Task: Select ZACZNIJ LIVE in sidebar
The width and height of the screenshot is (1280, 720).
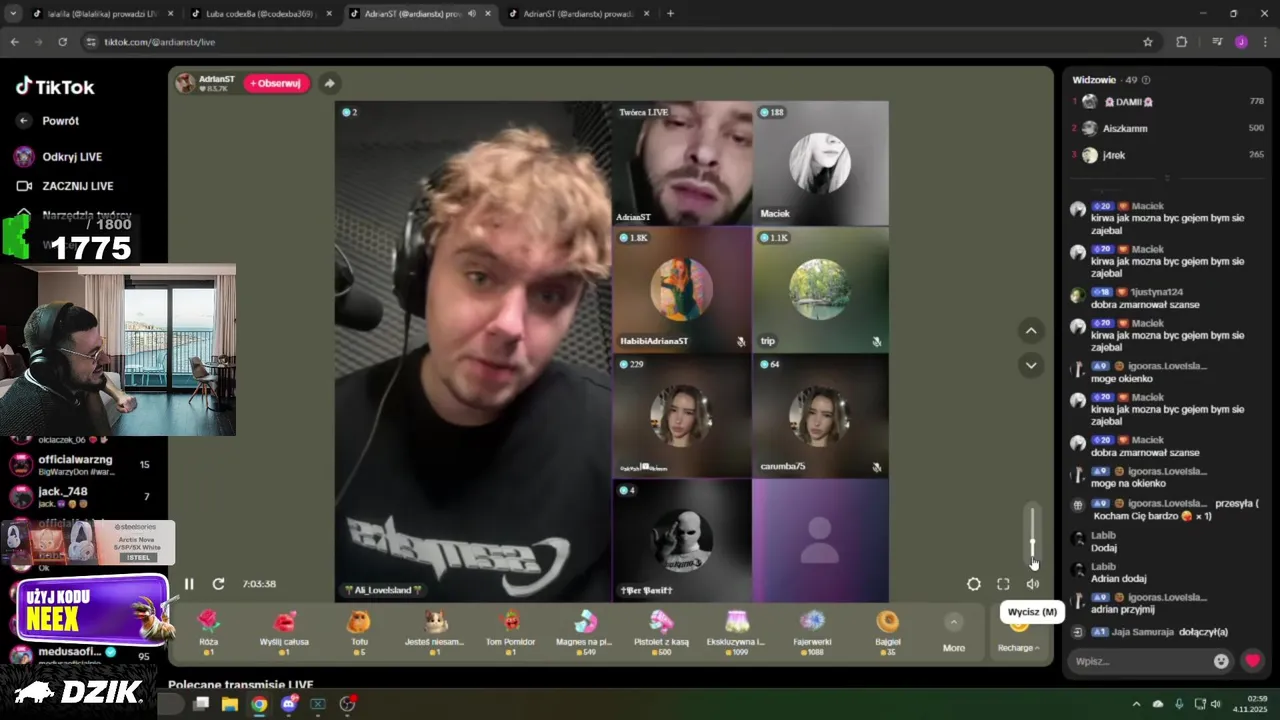Action: tap(65, 186)
